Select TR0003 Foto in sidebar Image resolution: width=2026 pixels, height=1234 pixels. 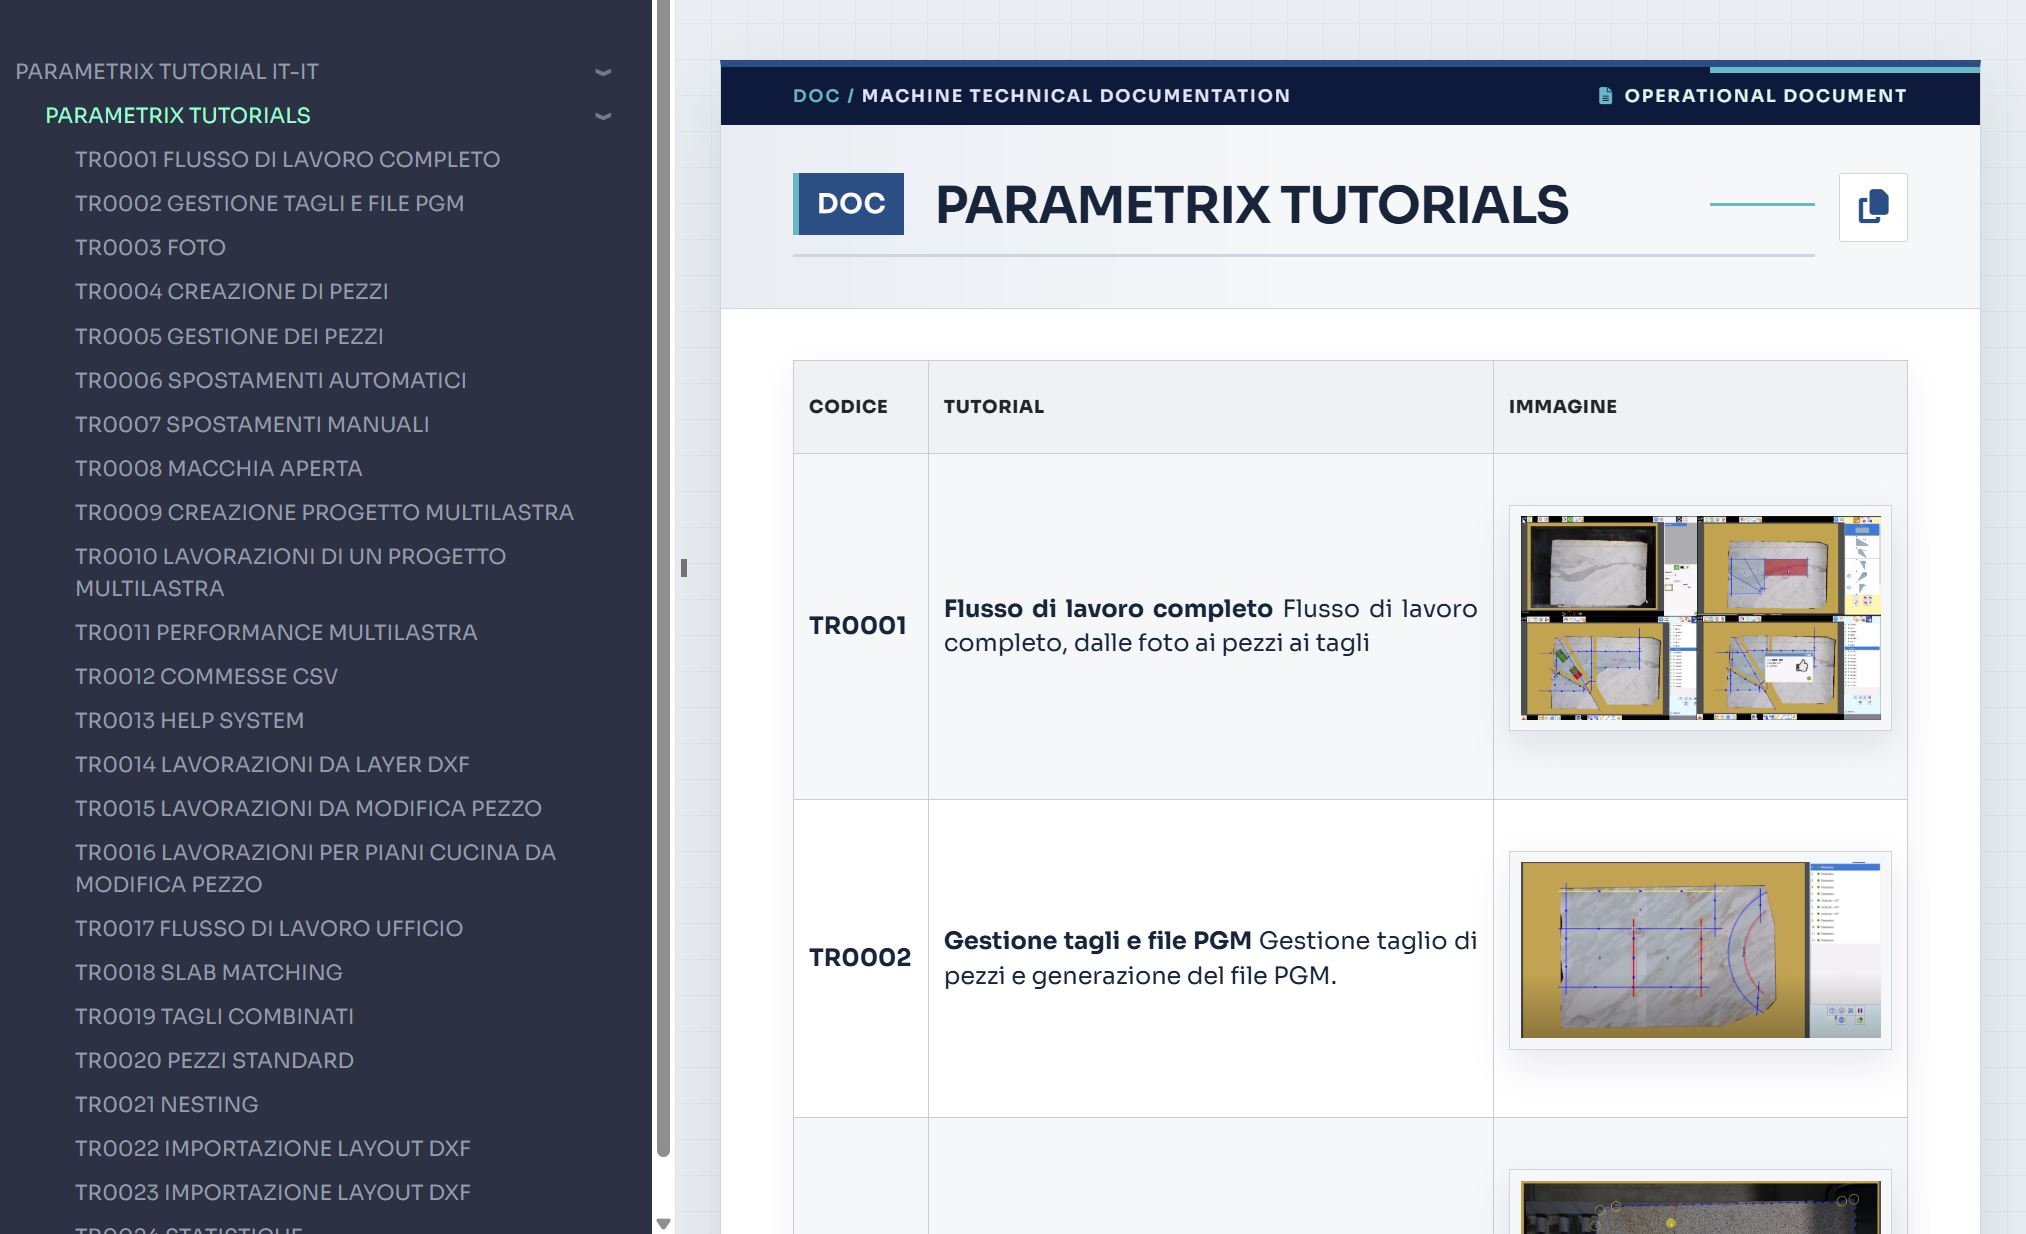[x=150, y=248]
